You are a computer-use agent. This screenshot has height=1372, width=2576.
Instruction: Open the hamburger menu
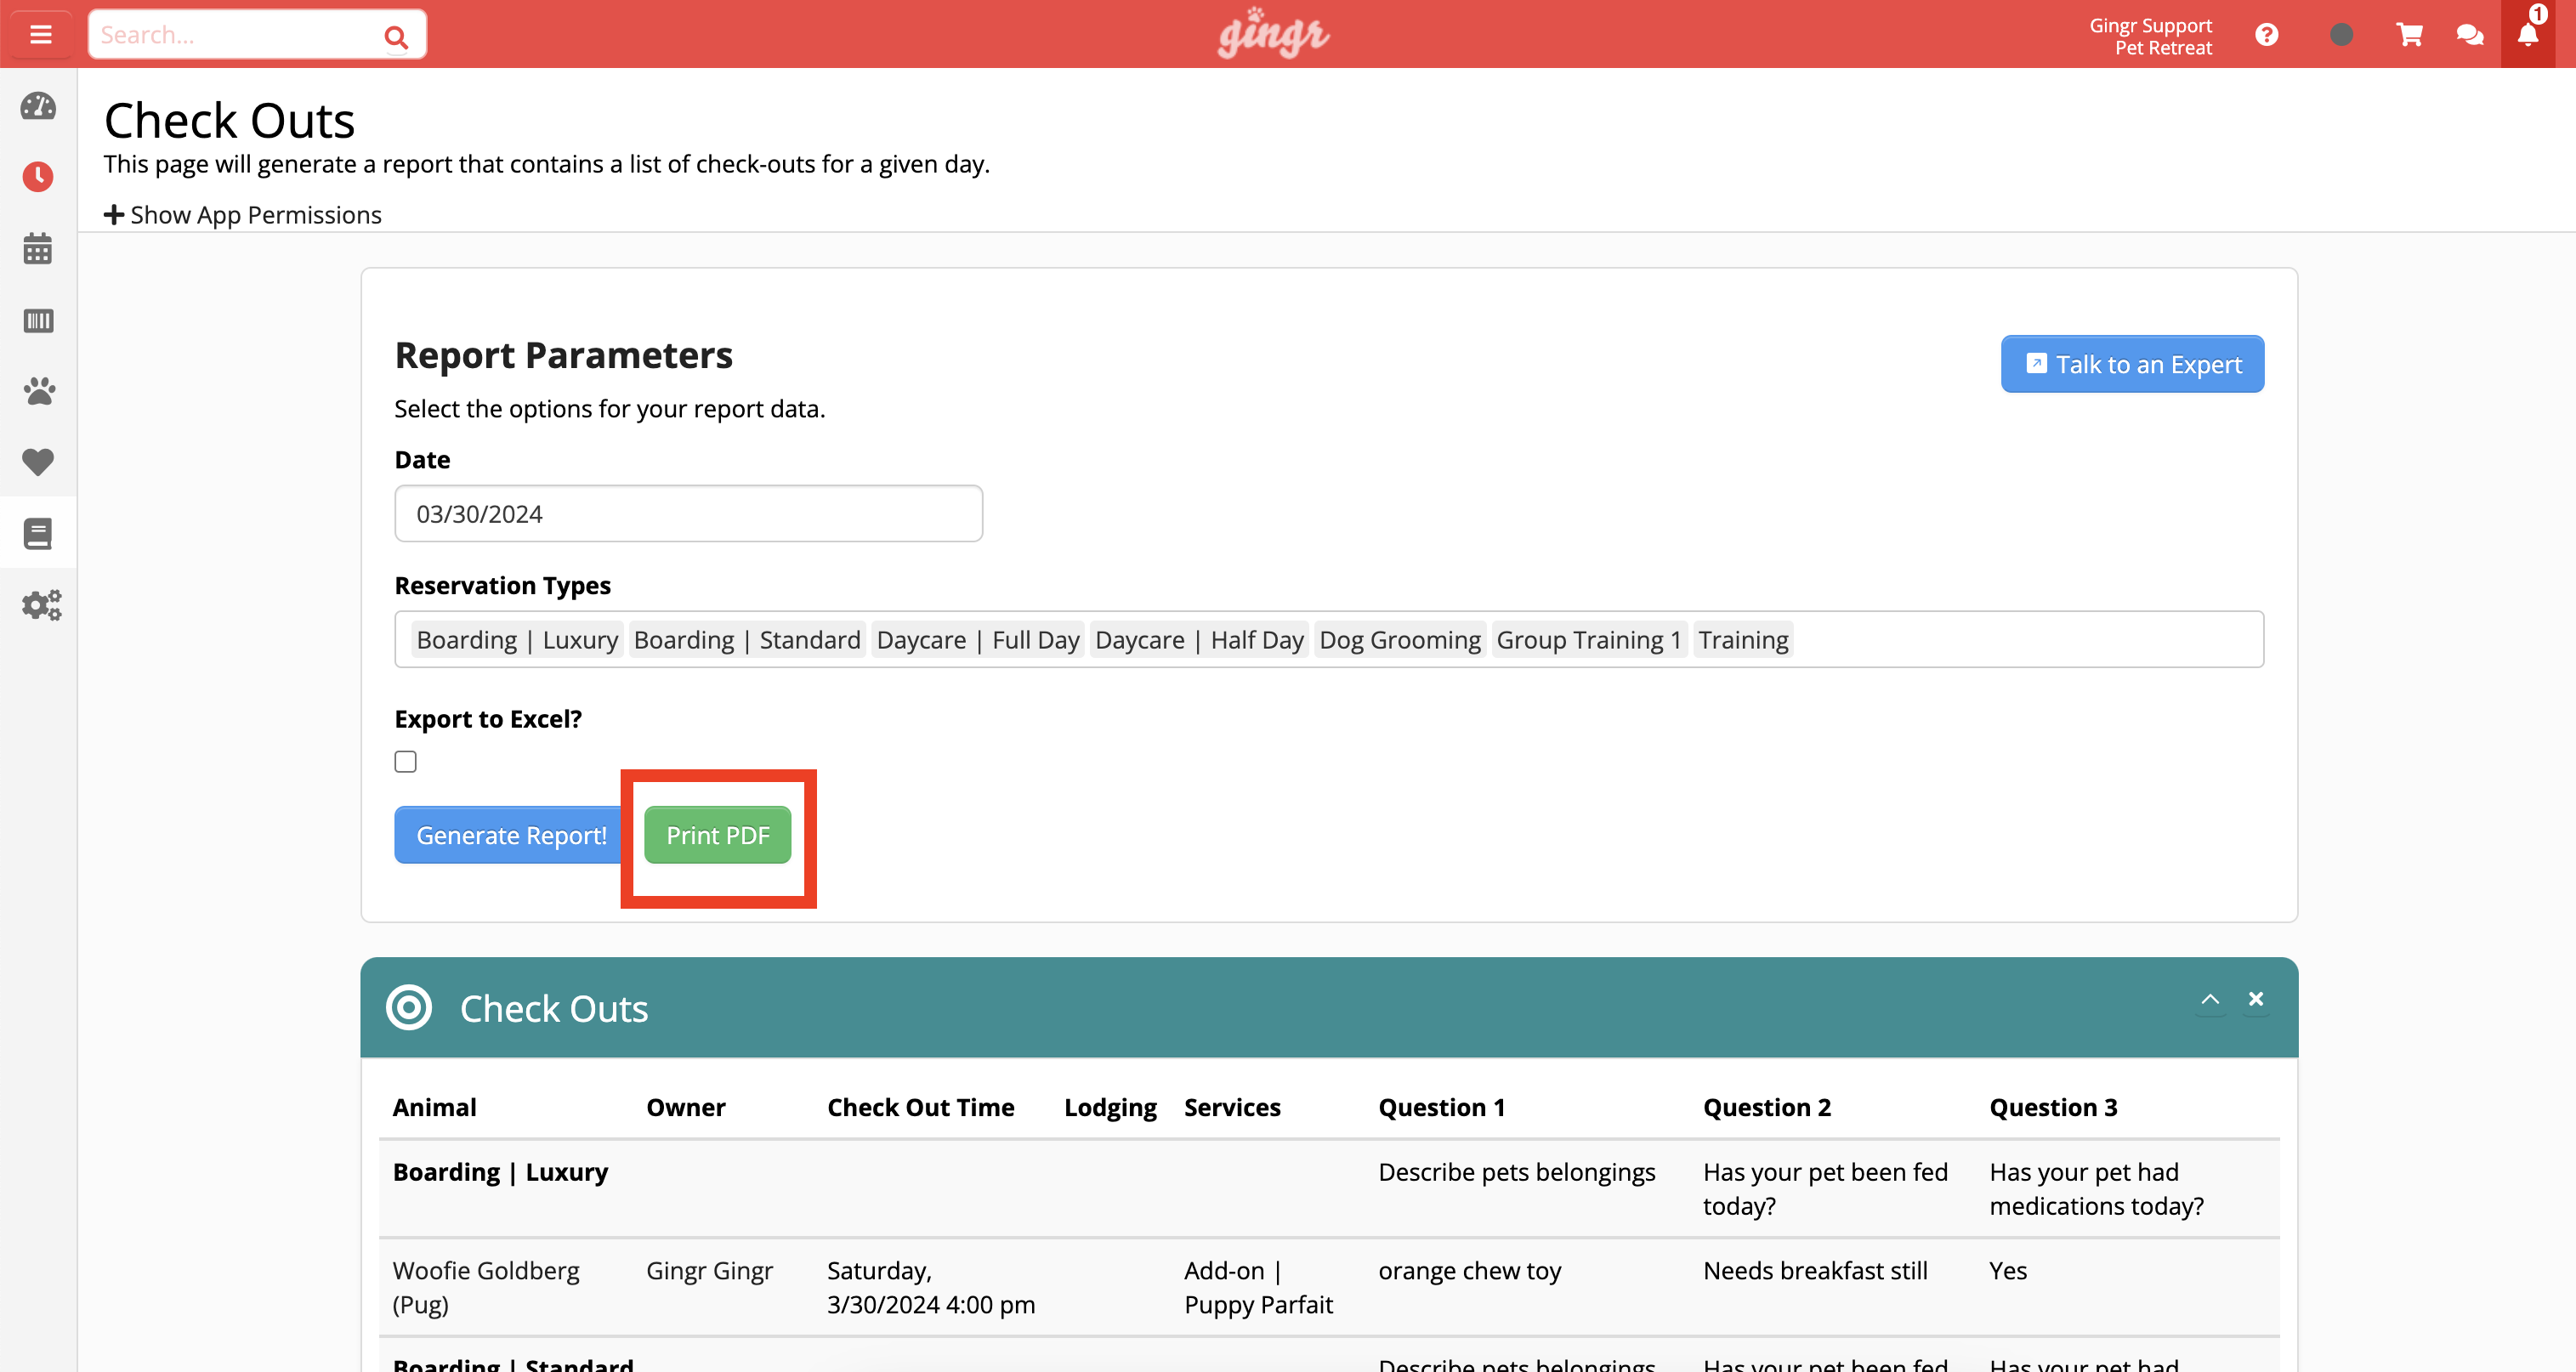point(40,33)
